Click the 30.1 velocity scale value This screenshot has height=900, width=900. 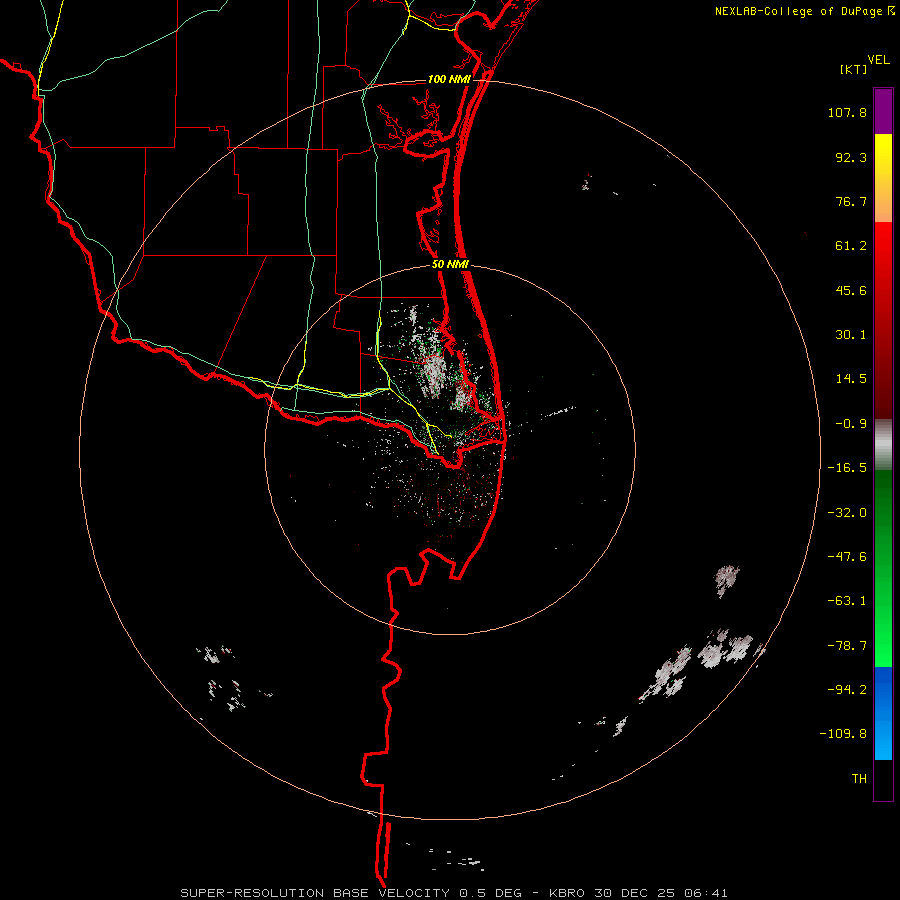click(x=851, y=335)
